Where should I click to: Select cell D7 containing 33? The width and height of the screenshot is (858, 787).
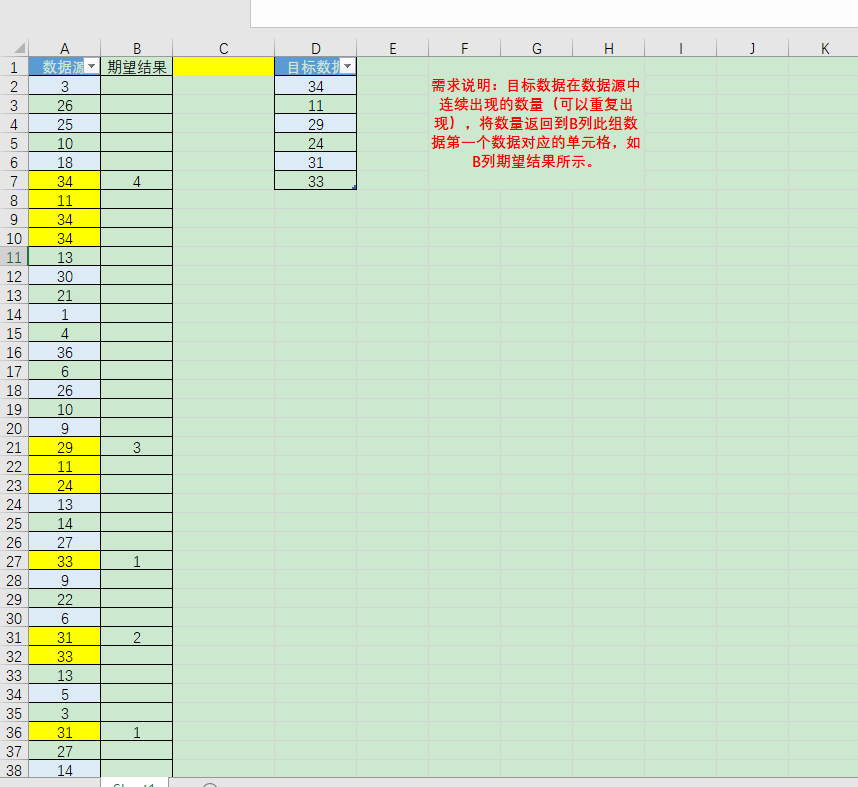tap(315, 181)
